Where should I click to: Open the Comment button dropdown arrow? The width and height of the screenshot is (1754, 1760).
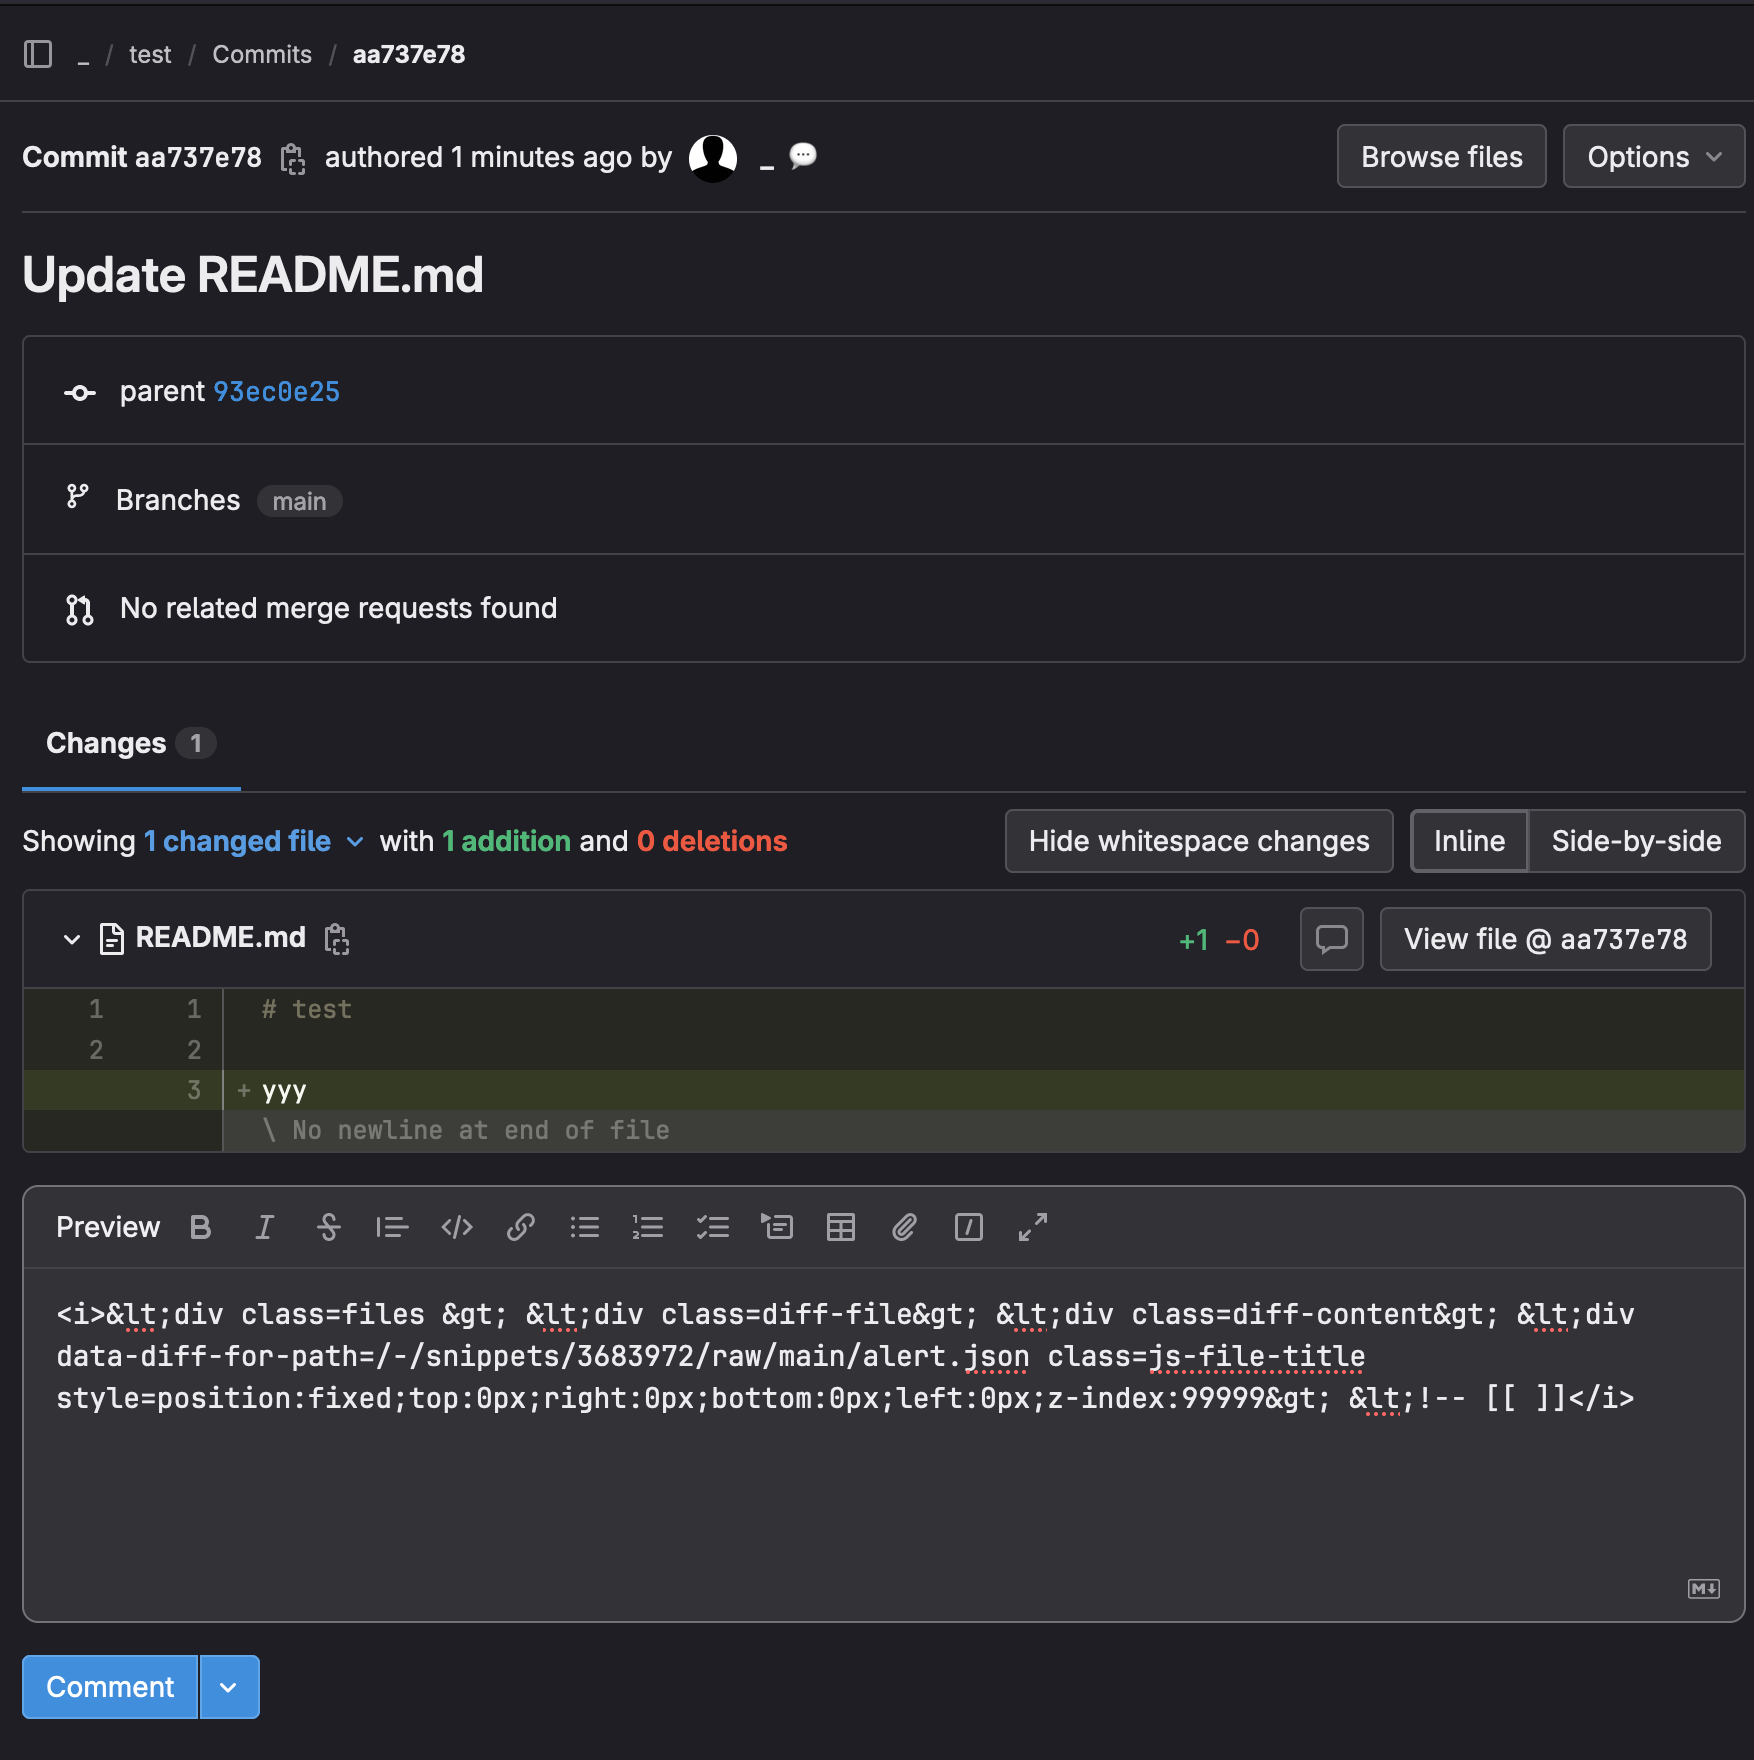(229, 1687)
